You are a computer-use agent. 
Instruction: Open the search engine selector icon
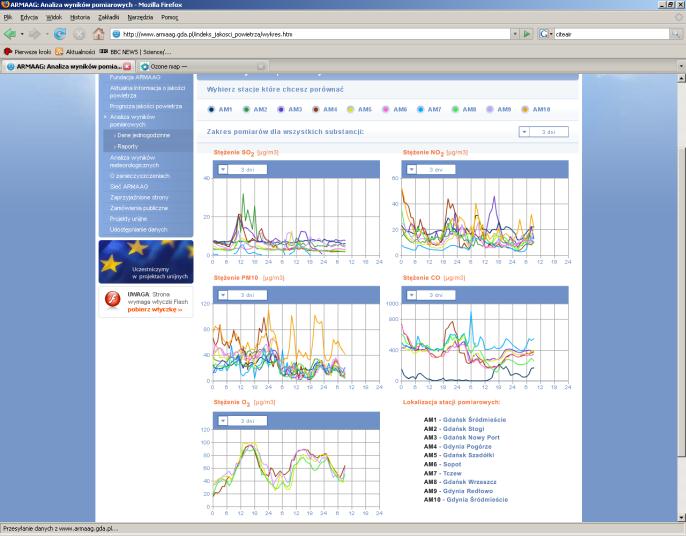click(545, 34)
